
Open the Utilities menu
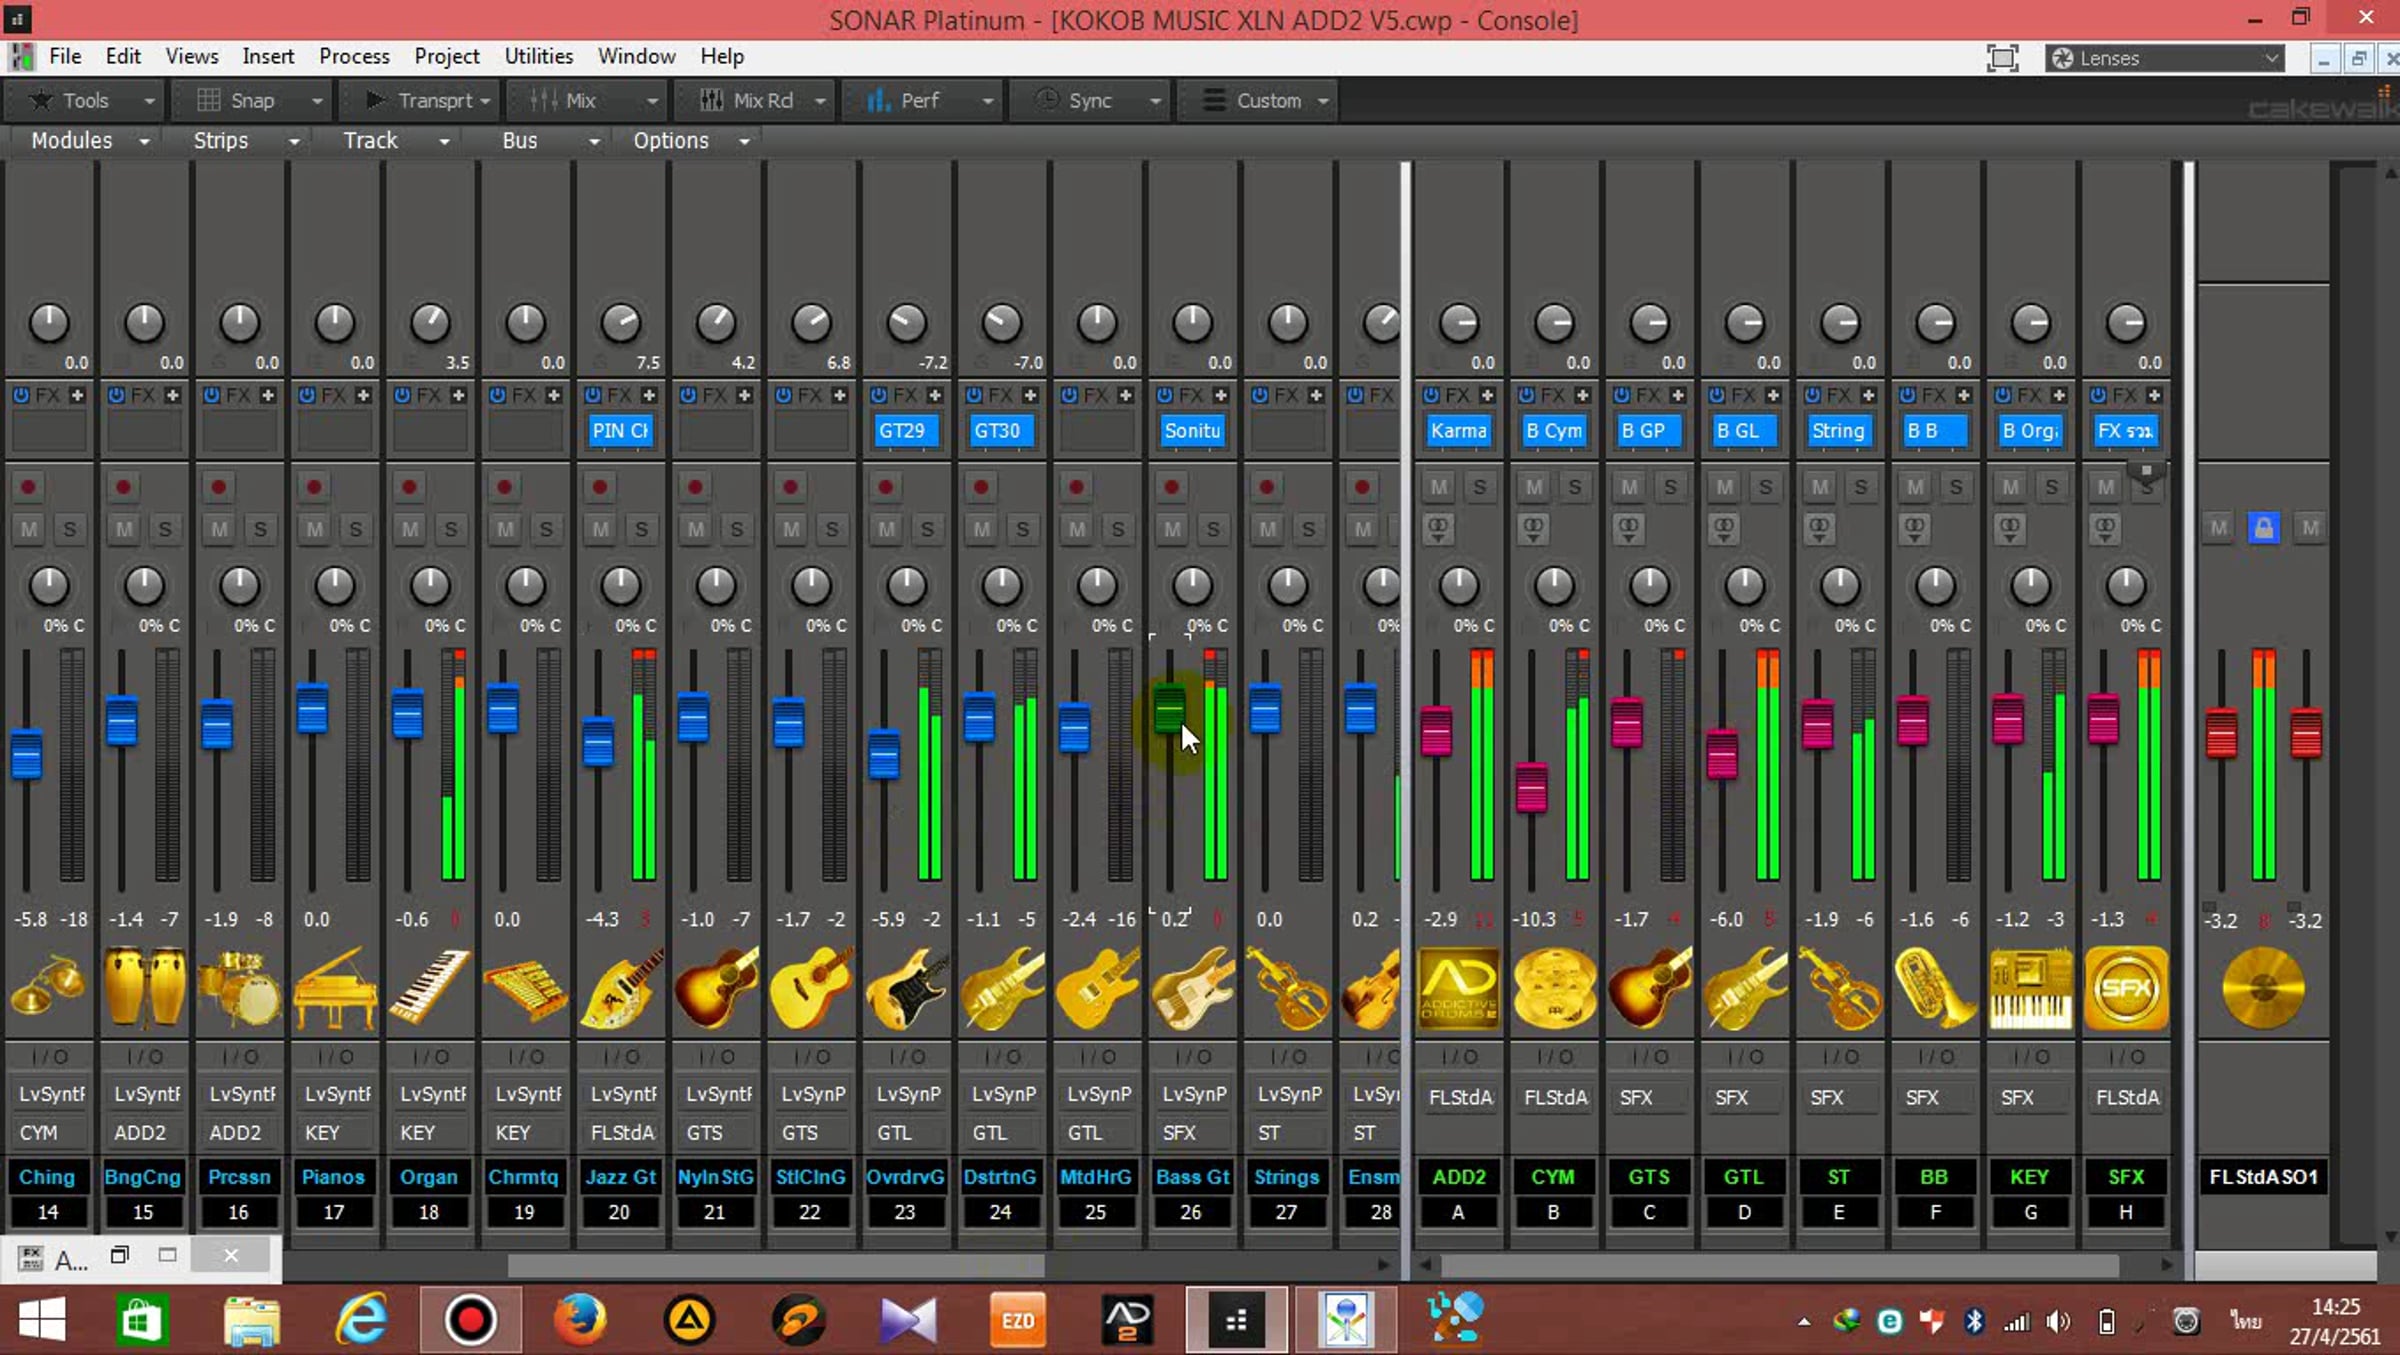tap(538, 56)
